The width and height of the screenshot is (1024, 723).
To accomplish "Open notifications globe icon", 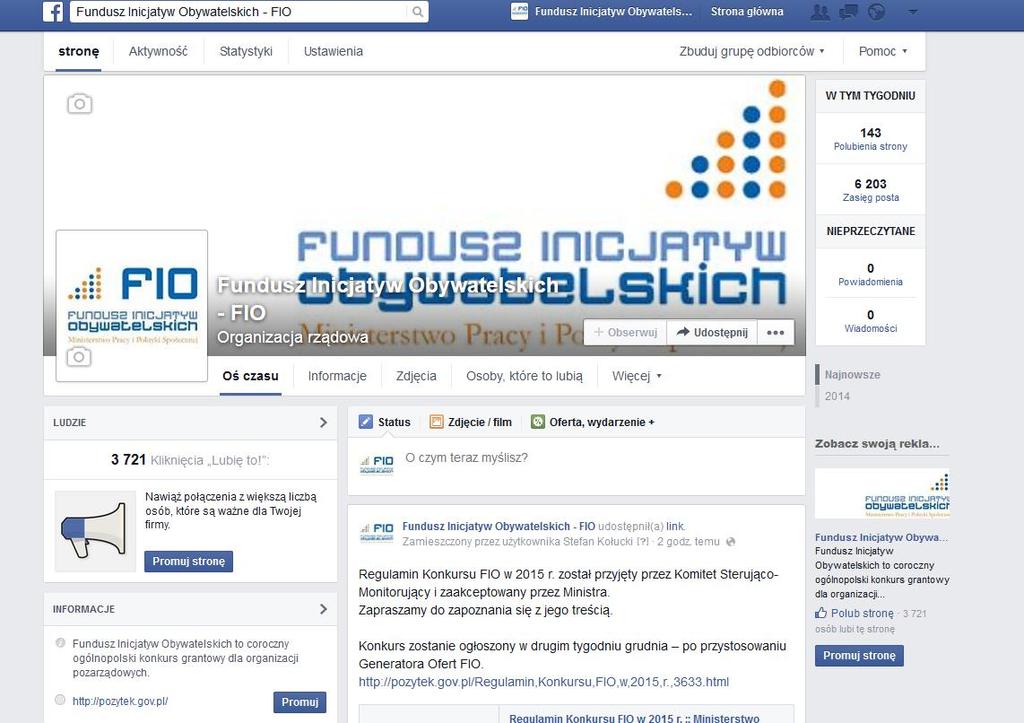I will (876, 12).
